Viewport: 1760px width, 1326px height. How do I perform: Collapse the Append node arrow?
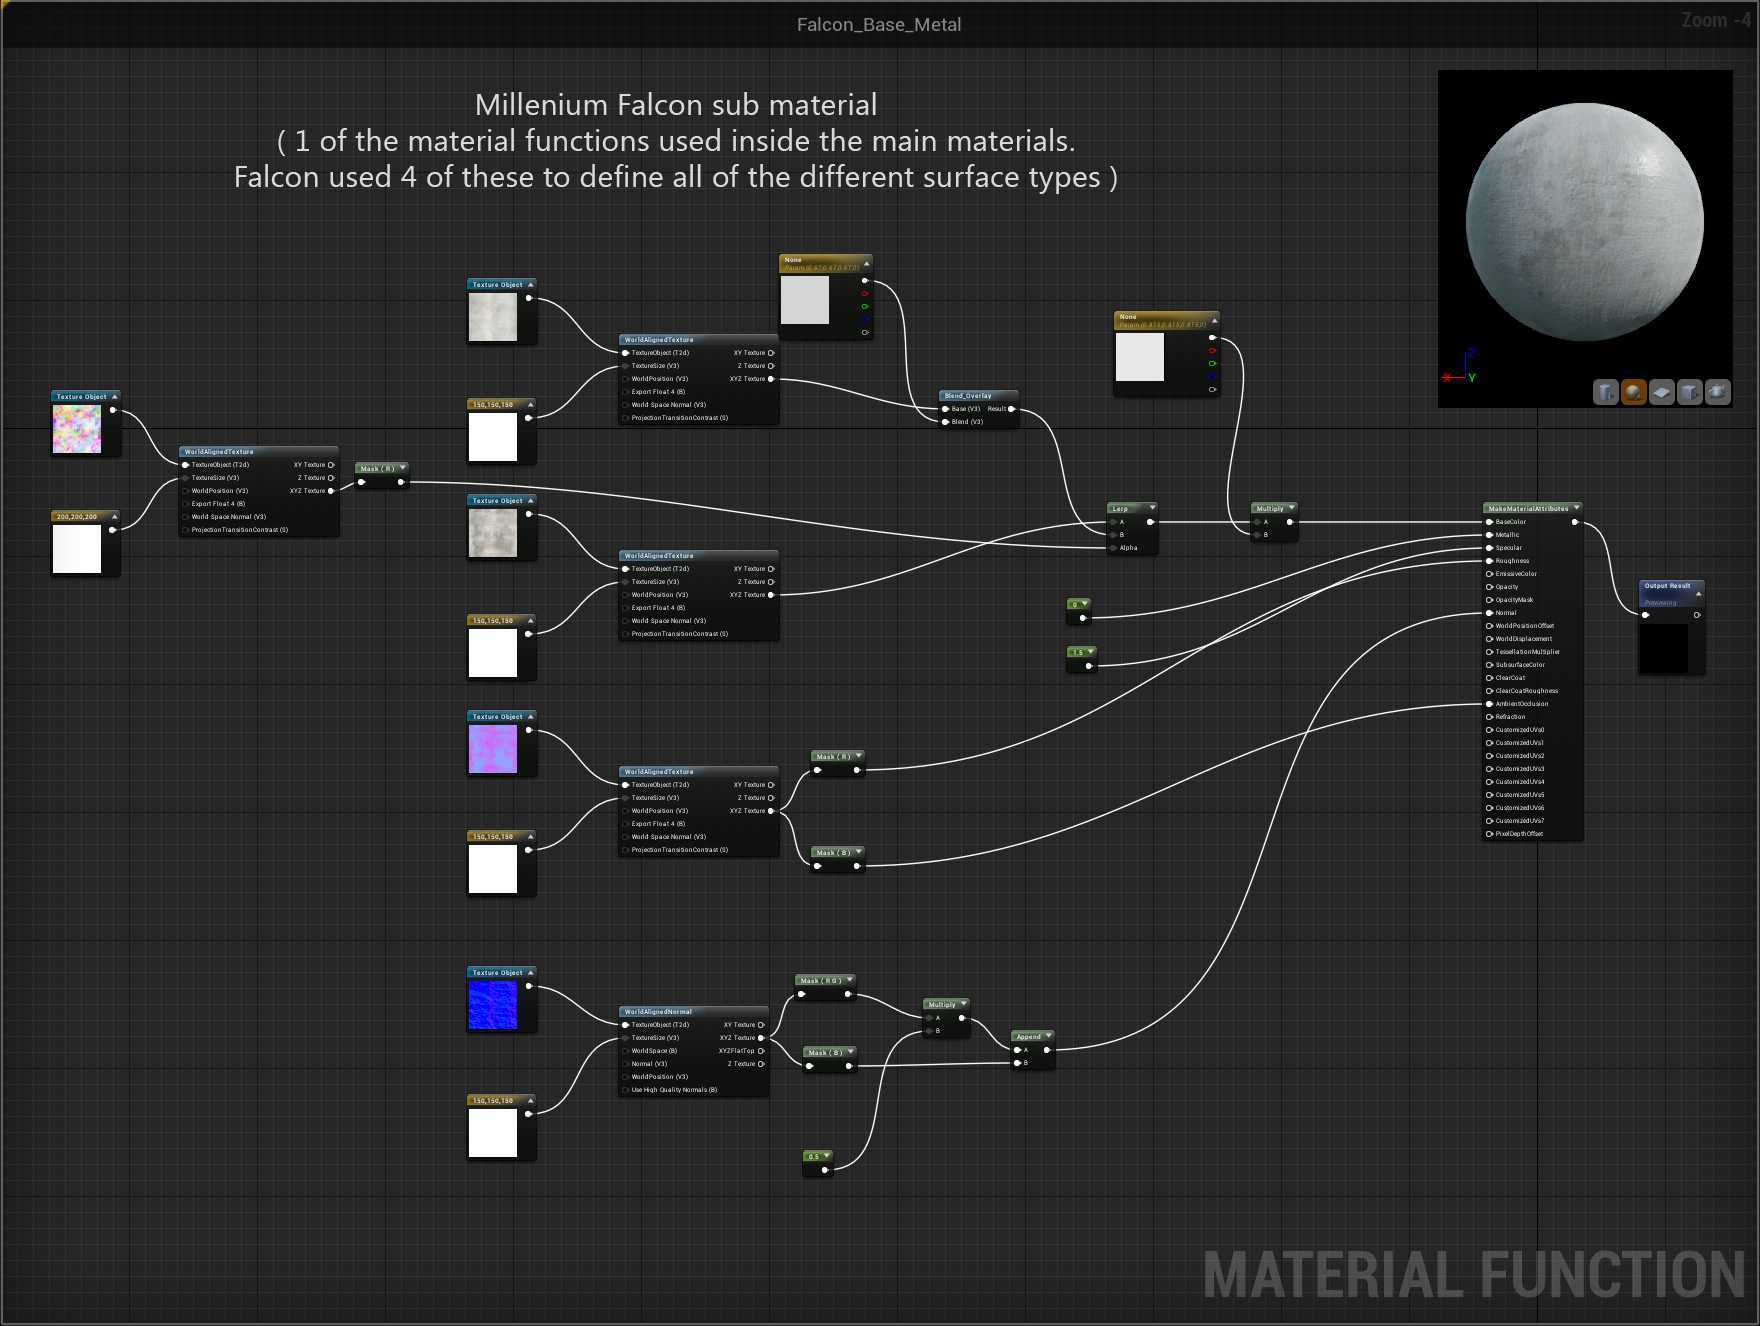[x=1048, y=1036]
